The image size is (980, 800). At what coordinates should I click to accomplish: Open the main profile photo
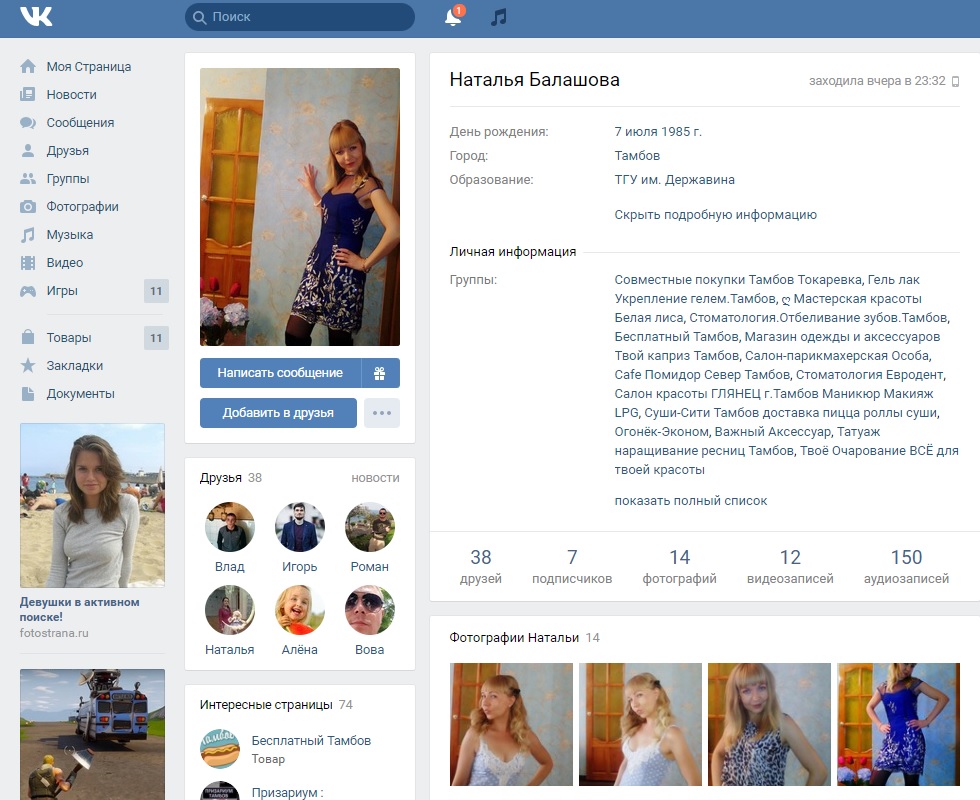pos(300,207)
